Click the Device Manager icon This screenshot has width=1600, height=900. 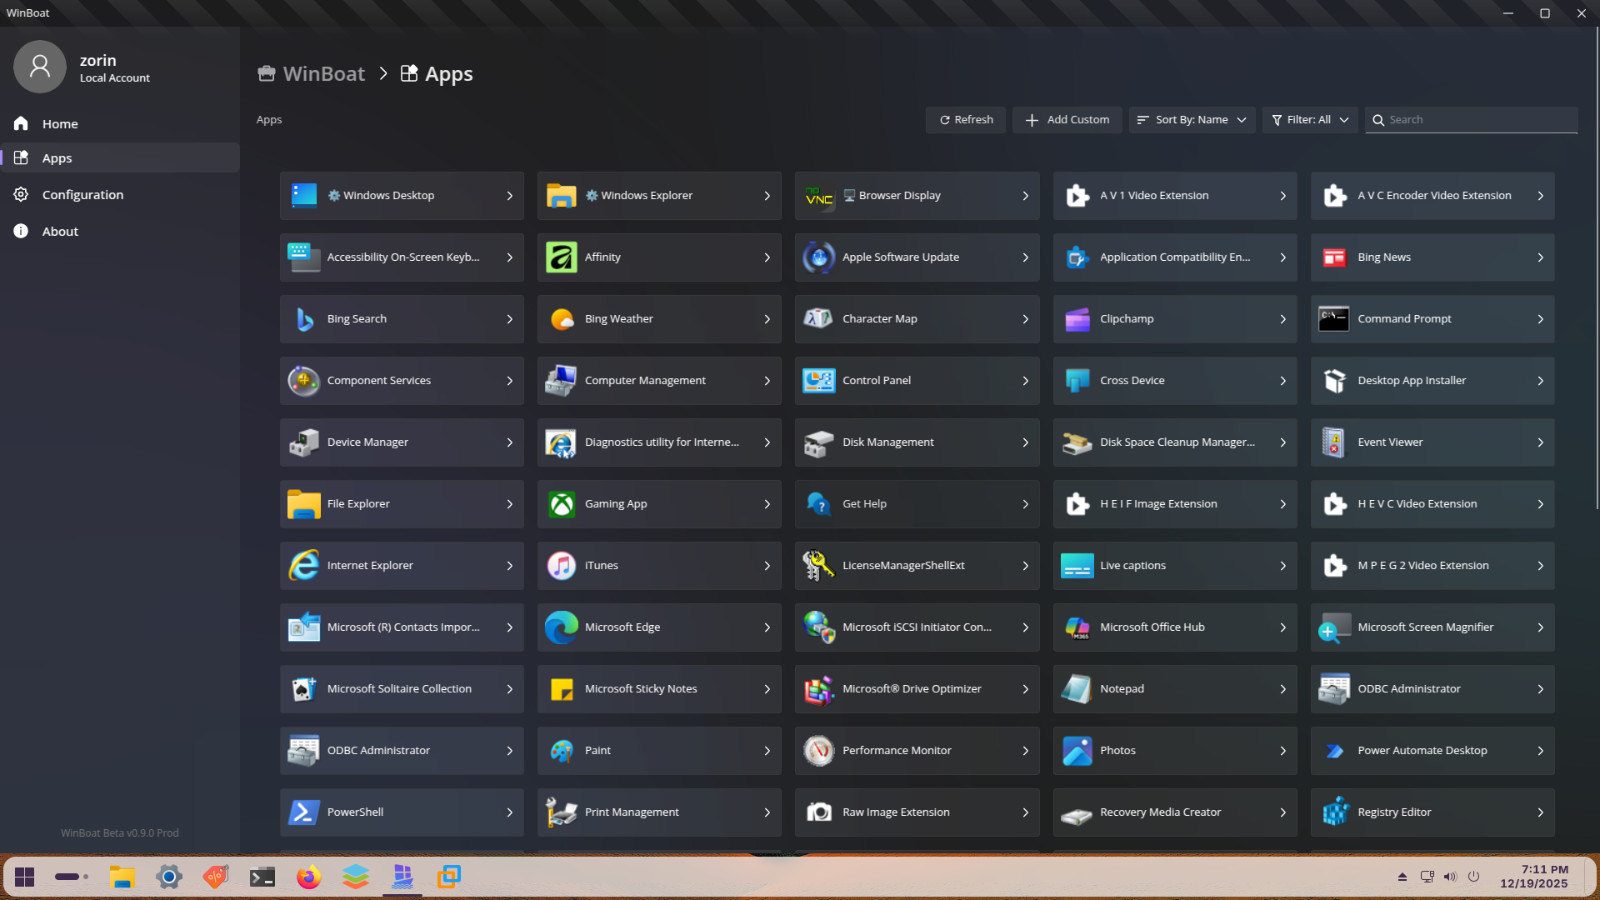[x=303, y=442]
